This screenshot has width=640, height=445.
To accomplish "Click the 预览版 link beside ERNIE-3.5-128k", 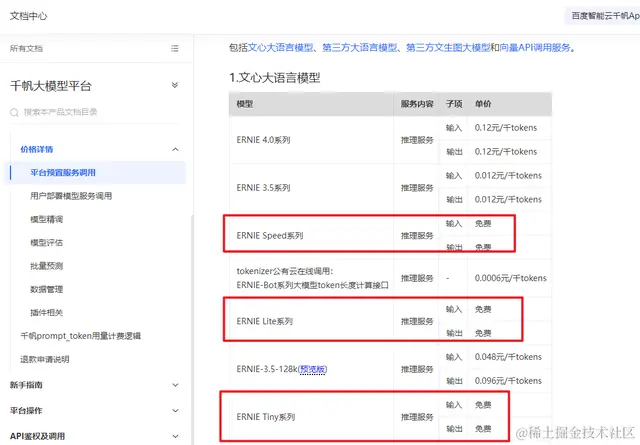I will click(313, 369).
